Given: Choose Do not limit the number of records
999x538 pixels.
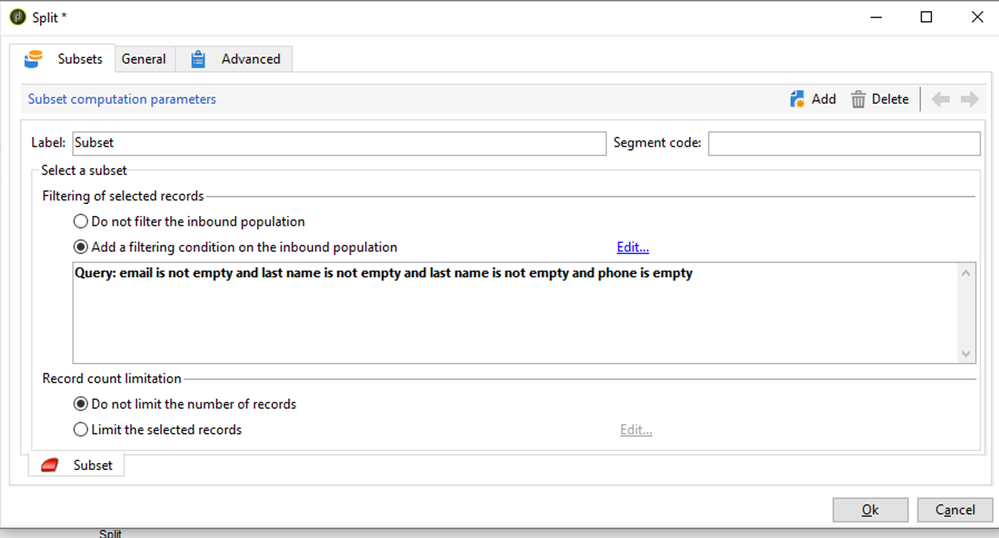Looking at the screenshot, I should tap(81, 405).
